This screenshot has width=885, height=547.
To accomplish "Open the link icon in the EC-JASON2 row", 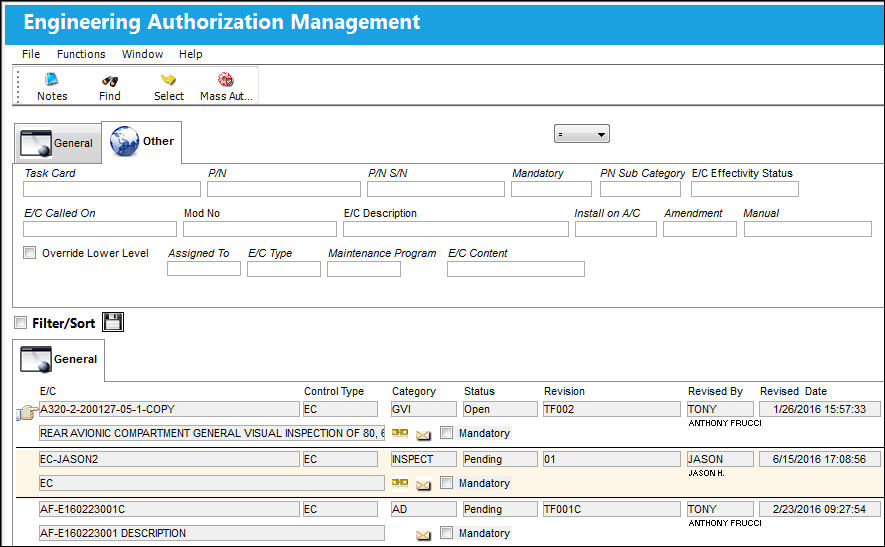I will 400,483.
